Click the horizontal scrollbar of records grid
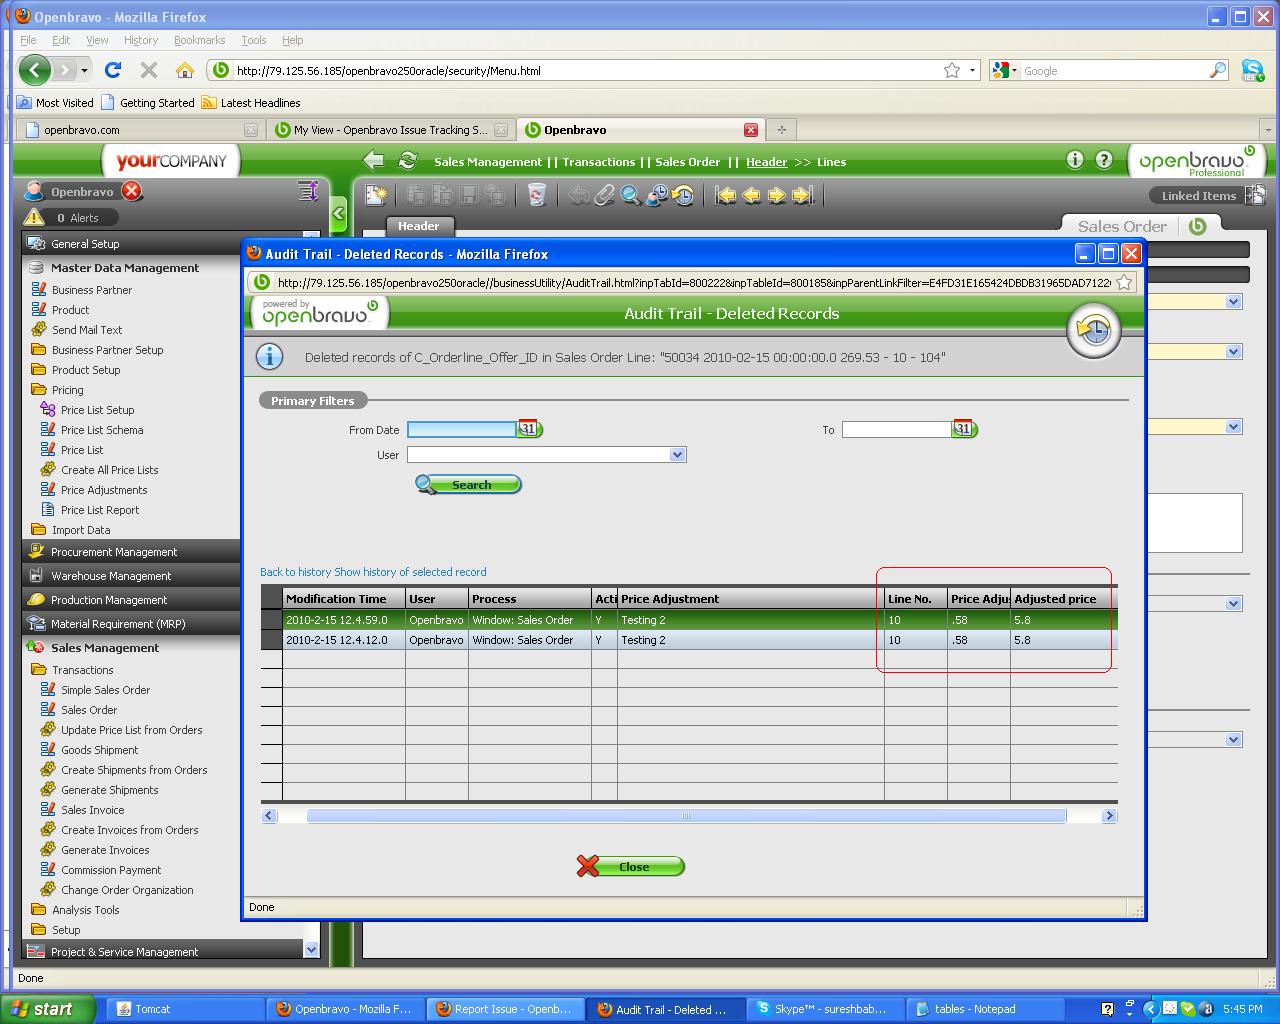 pyautogui.click(x=686, y=816)
